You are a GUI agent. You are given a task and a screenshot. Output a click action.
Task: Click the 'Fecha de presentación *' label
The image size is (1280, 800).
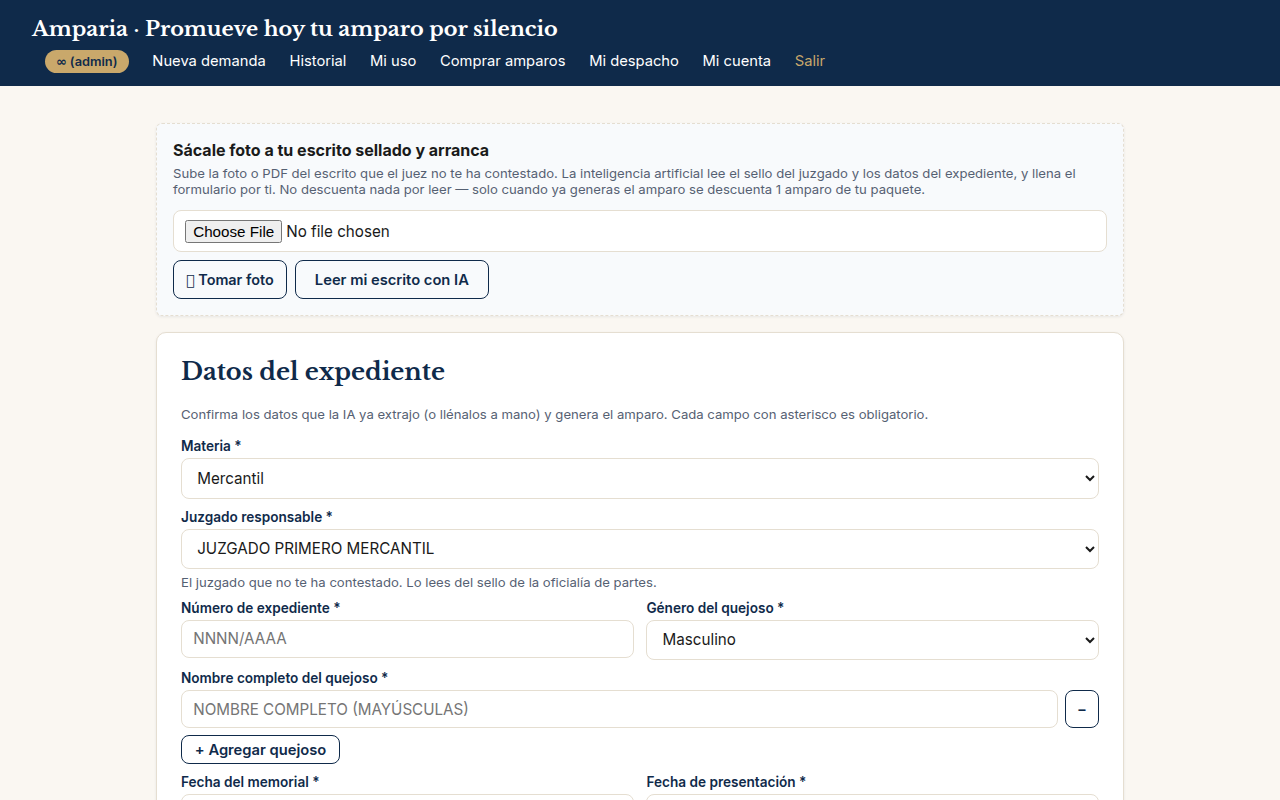[725, 782]
